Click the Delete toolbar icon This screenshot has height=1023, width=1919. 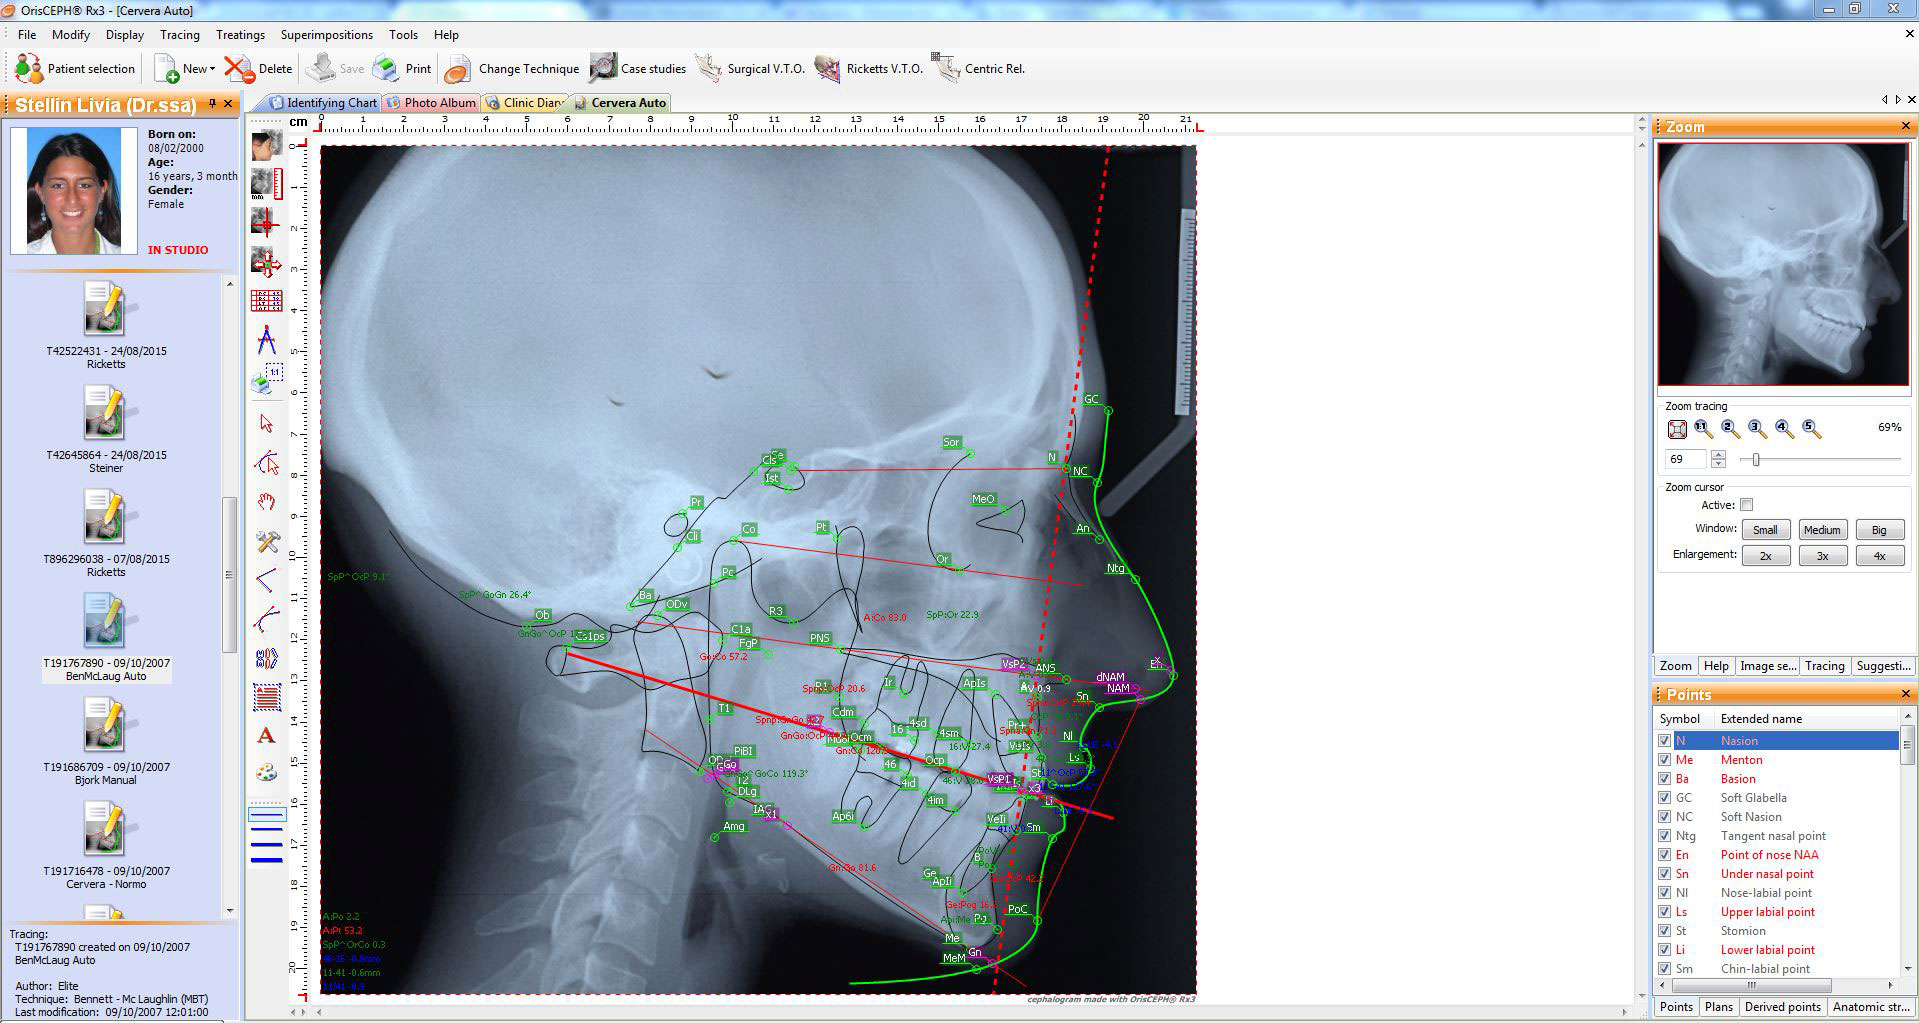click(239, 69)
